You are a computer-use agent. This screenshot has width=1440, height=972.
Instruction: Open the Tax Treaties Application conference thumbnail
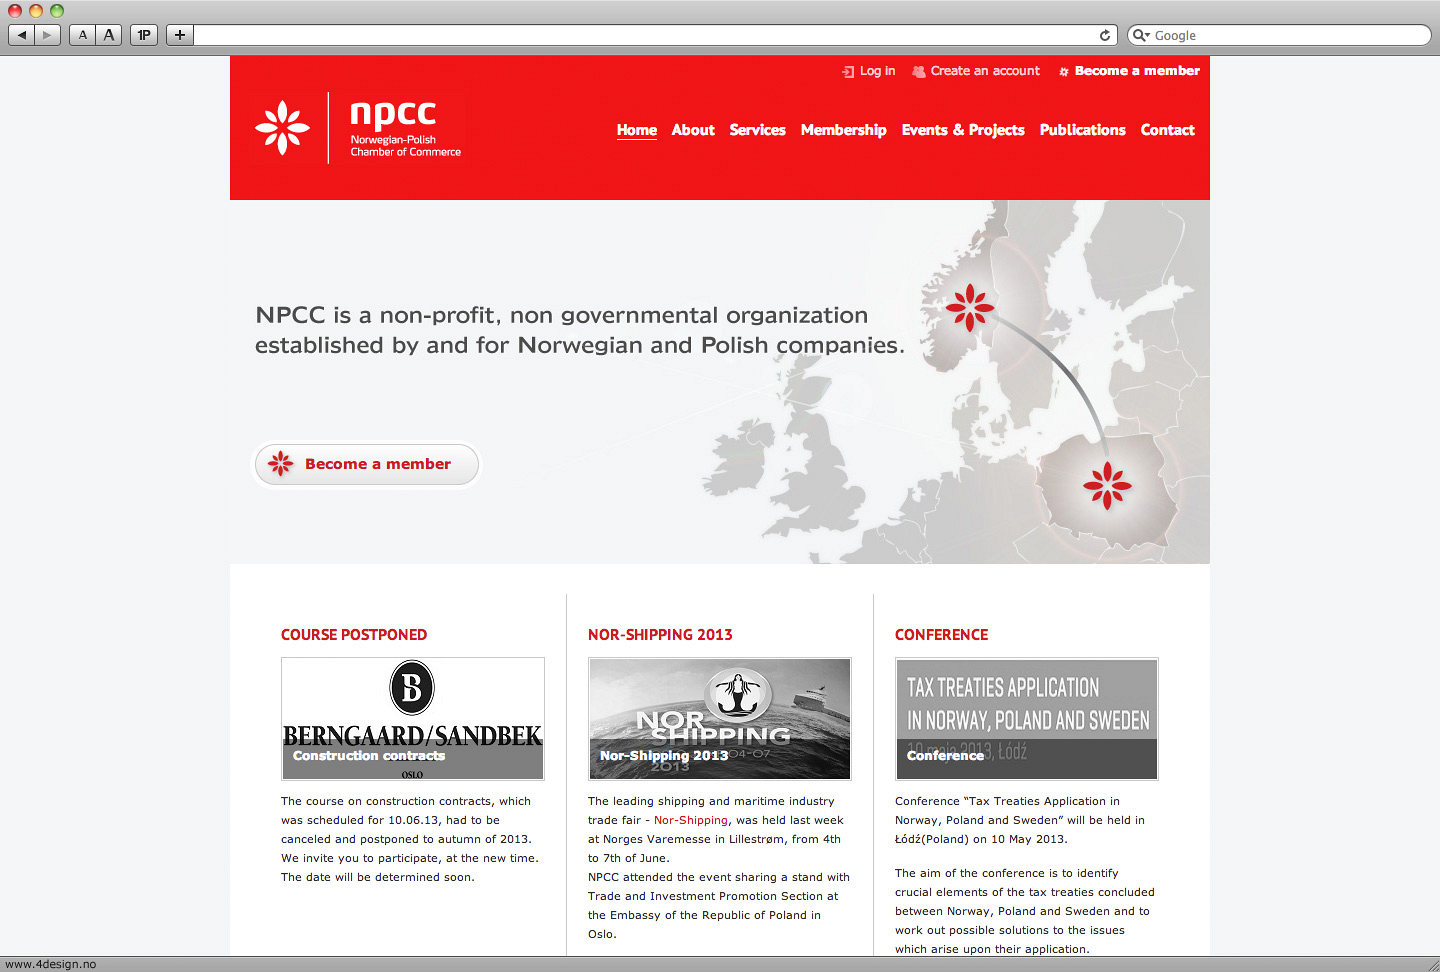coord(1027,719)
